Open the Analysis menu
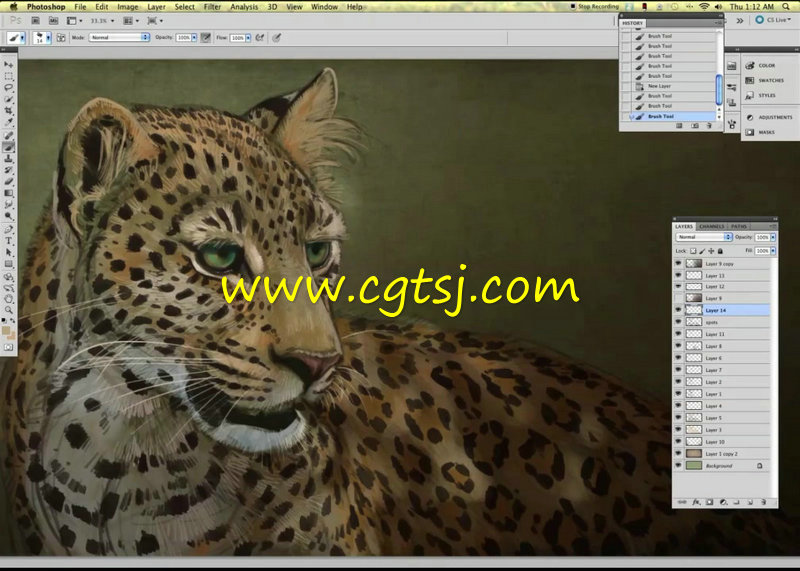 click(x=244, y=7)
